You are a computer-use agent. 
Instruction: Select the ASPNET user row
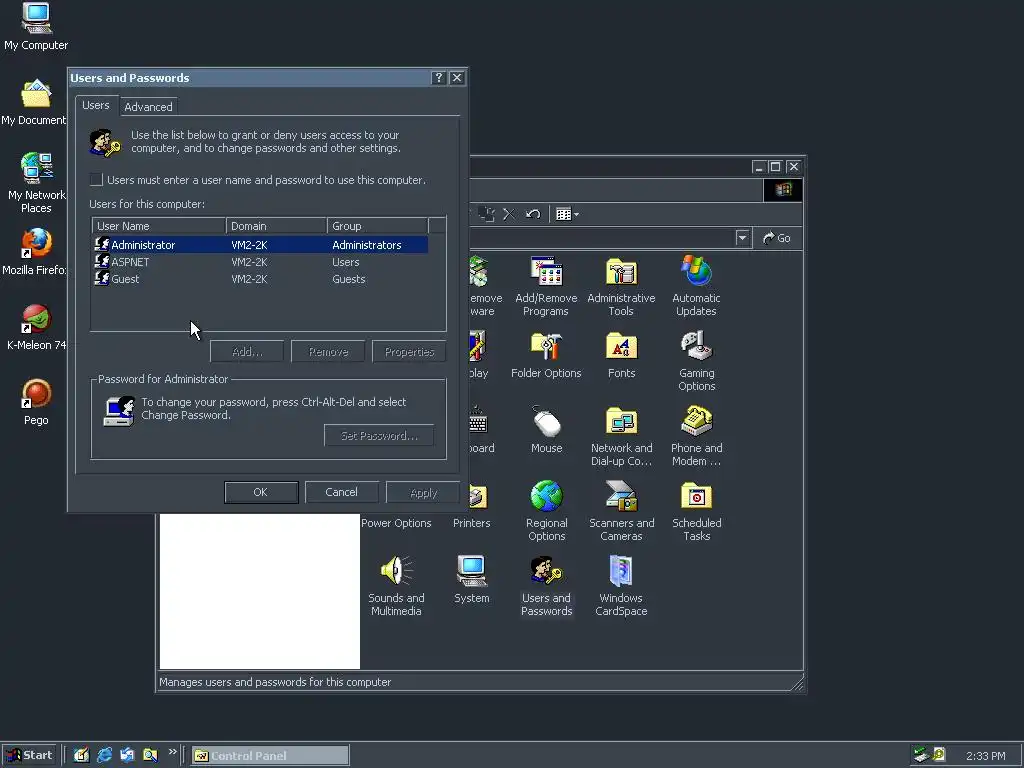point(260,262)
